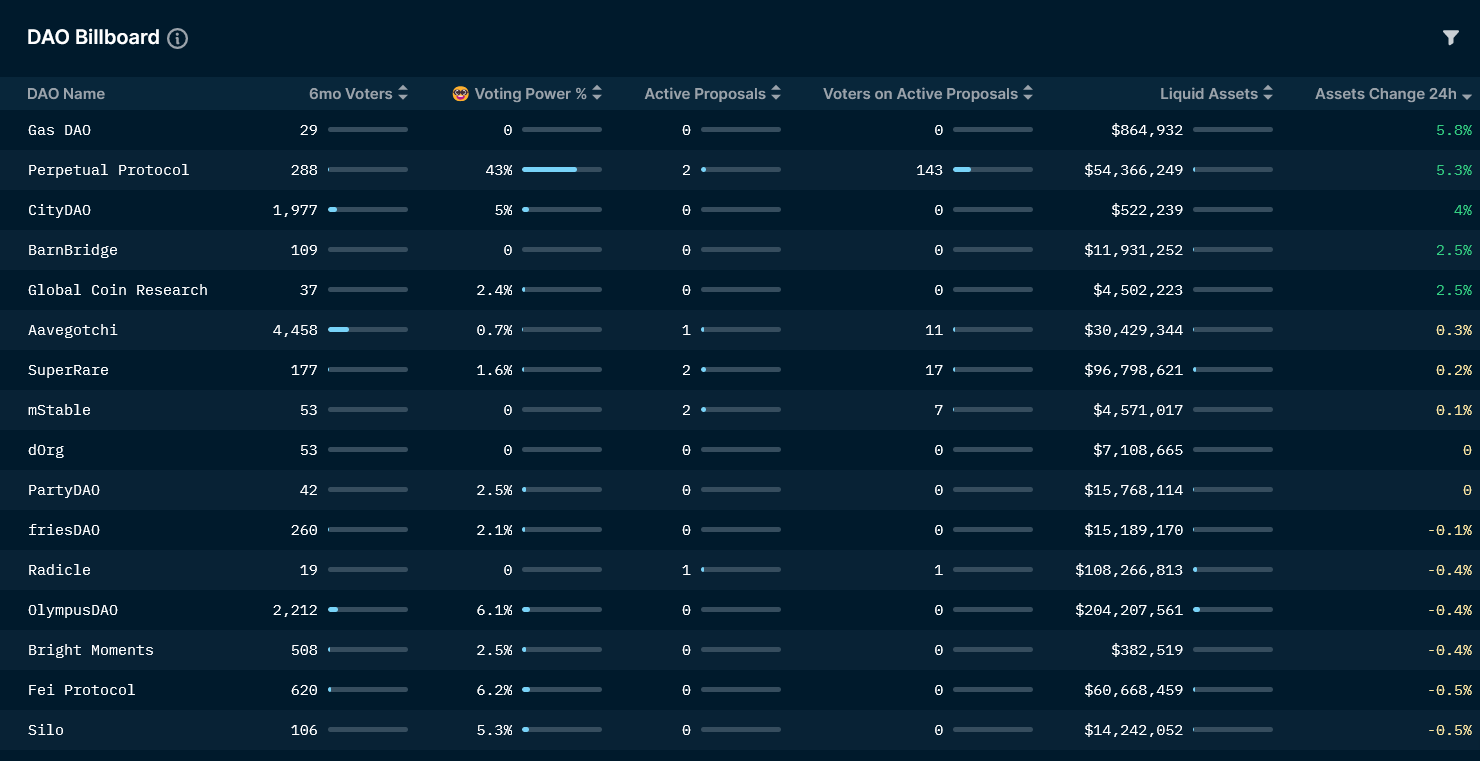
Task: Click SuperRare voters value 17
Action: point(934,370)
